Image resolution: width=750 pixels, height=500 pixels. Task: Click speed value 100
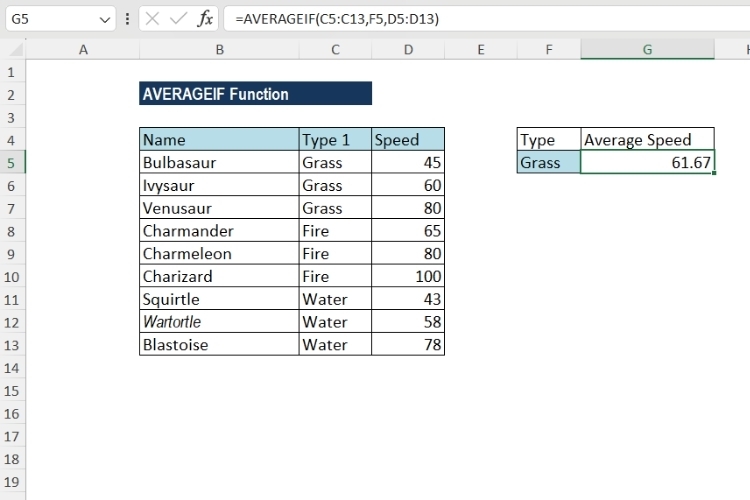point(408,276)
